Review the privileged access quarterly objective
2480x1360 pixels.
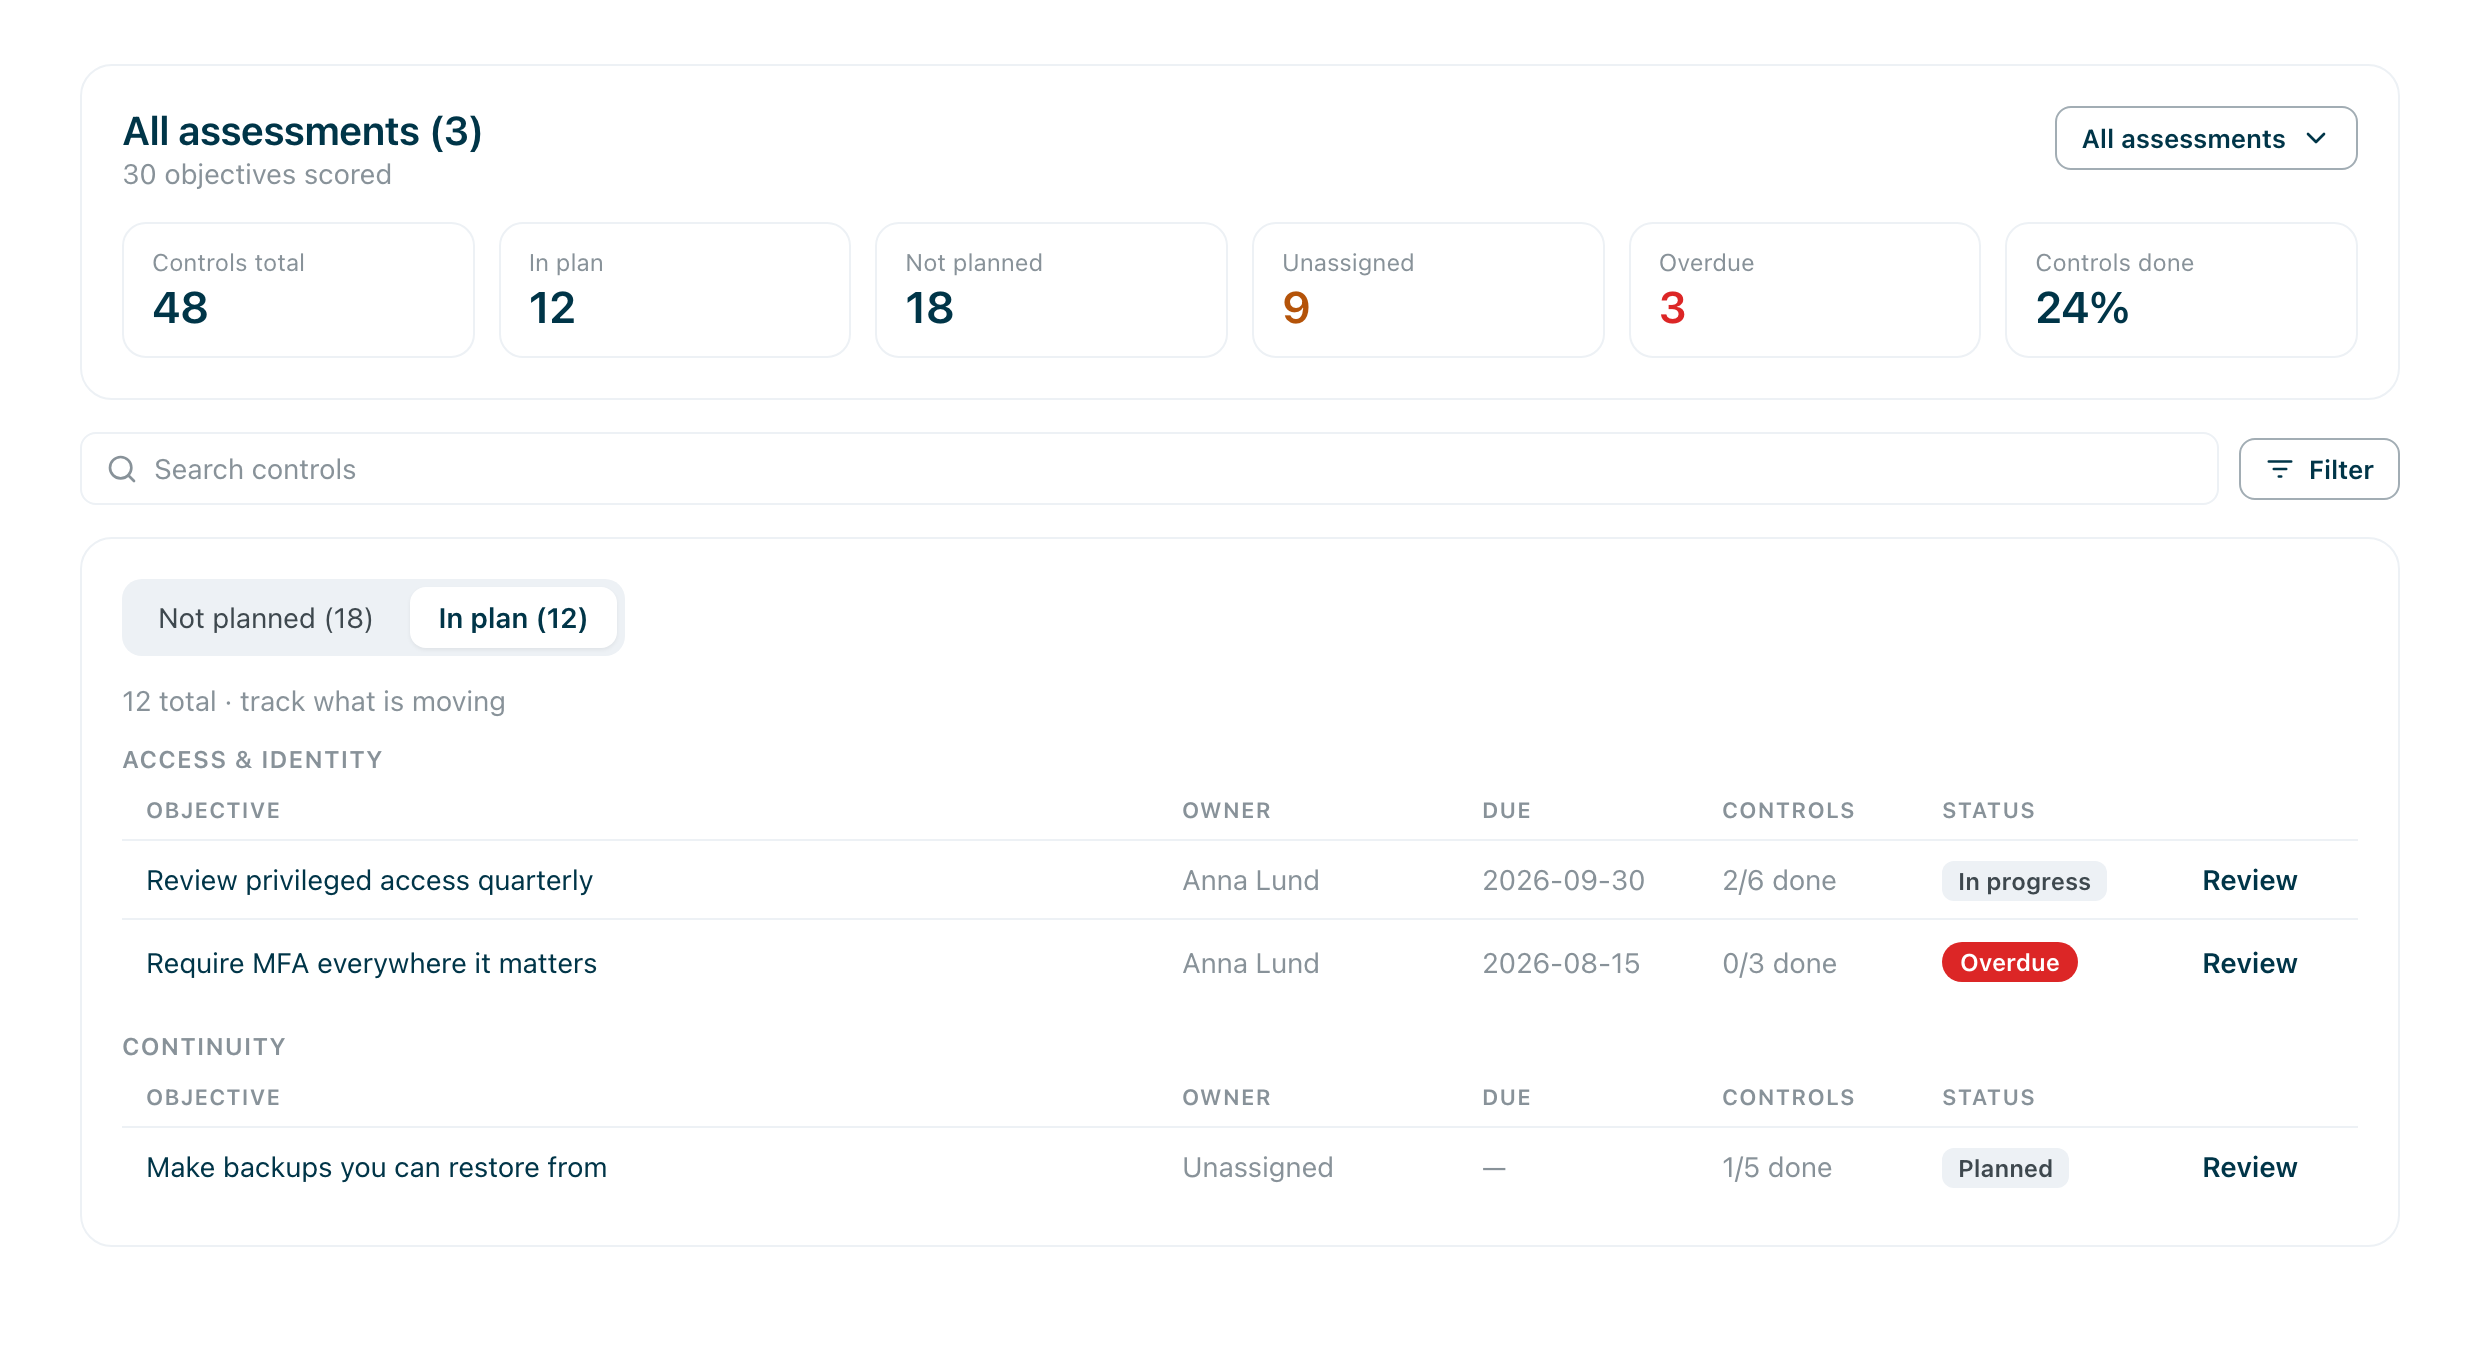[x=2250, y=880]
